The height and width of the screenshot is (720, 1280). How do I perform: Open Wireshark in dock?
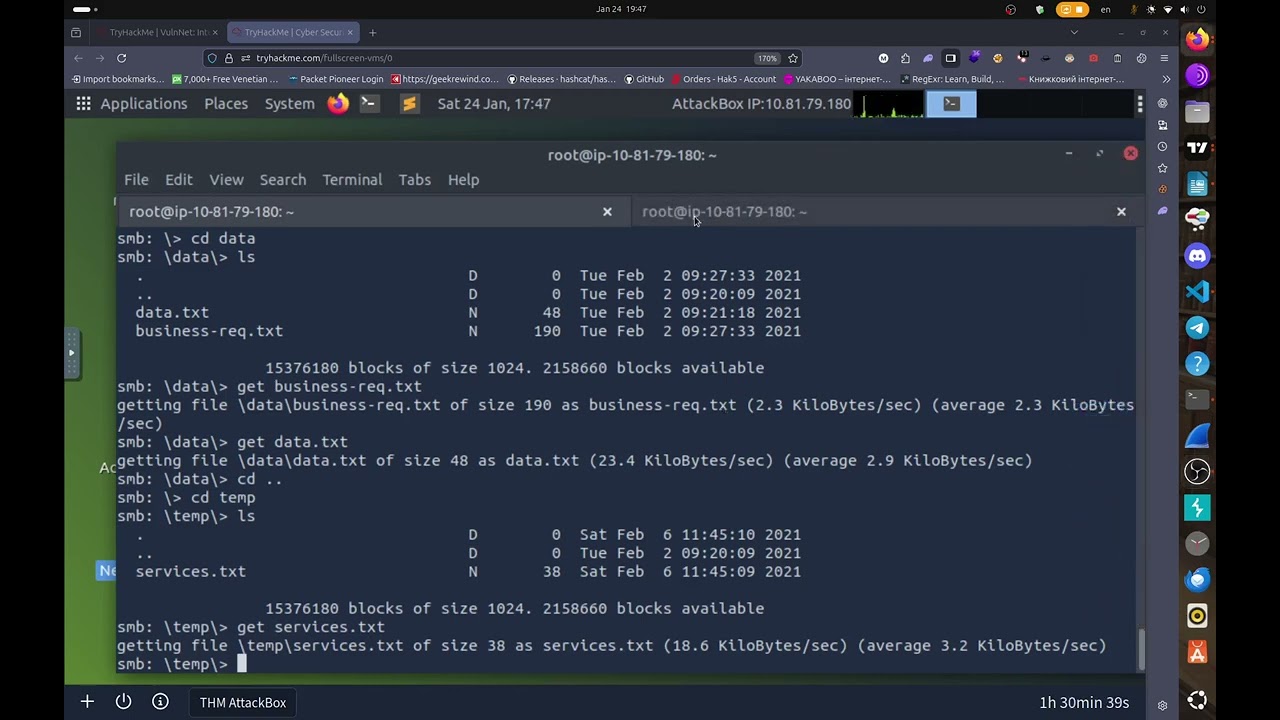[1197, 436]
